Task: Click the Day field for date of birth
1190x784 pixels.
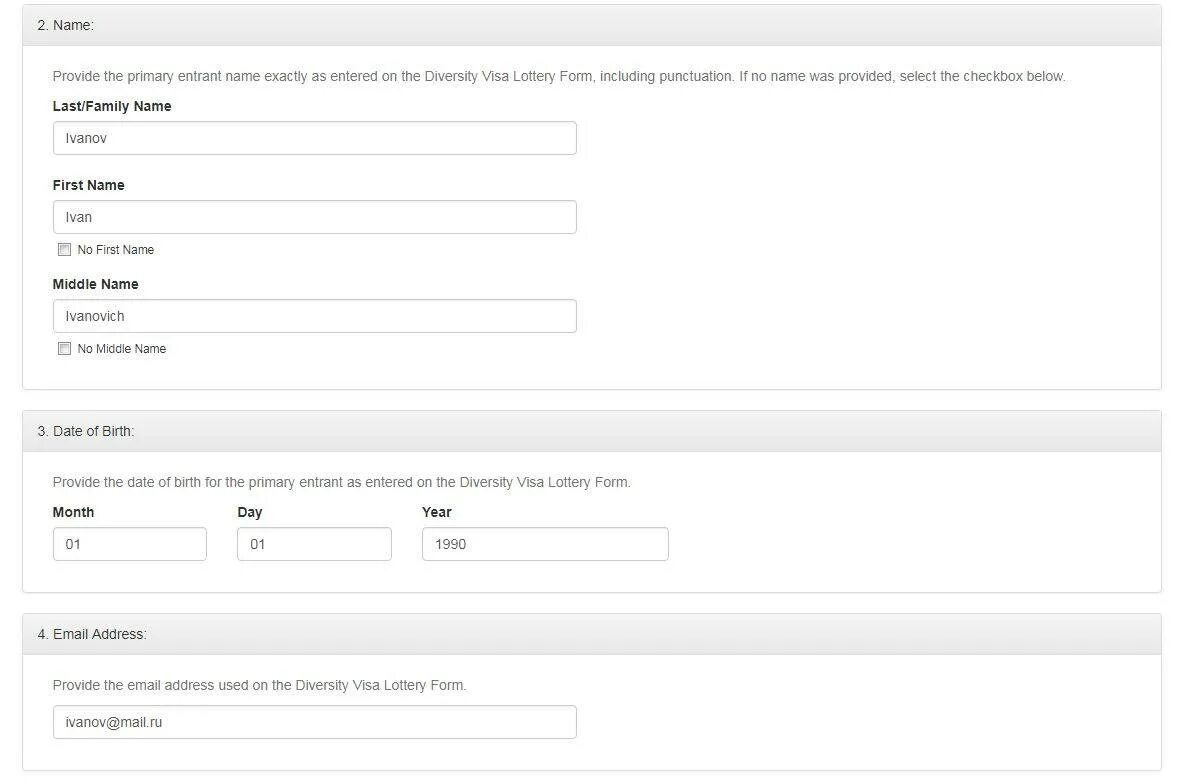Action: 314,544
